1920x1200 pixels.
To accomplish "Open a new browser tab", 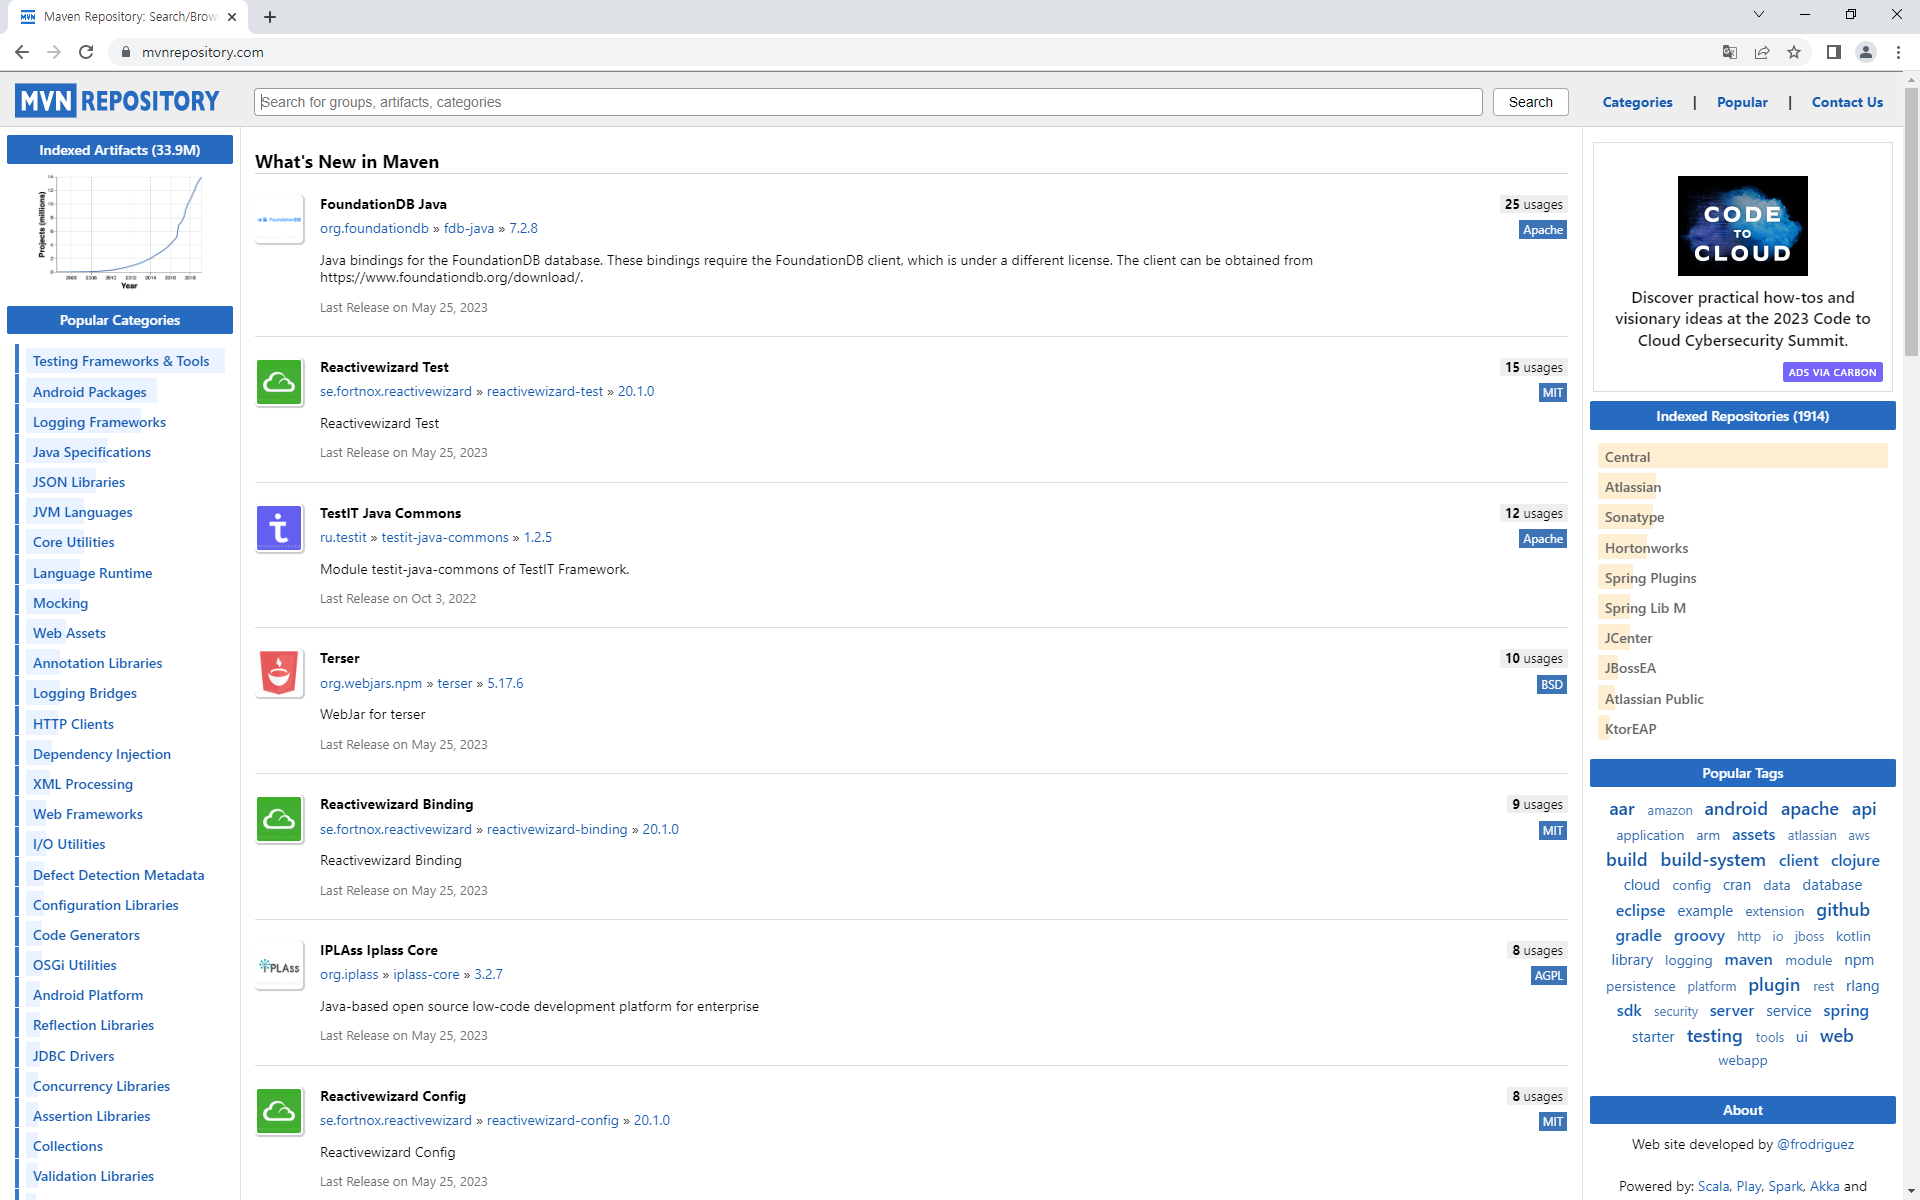I will coord(270,17).
